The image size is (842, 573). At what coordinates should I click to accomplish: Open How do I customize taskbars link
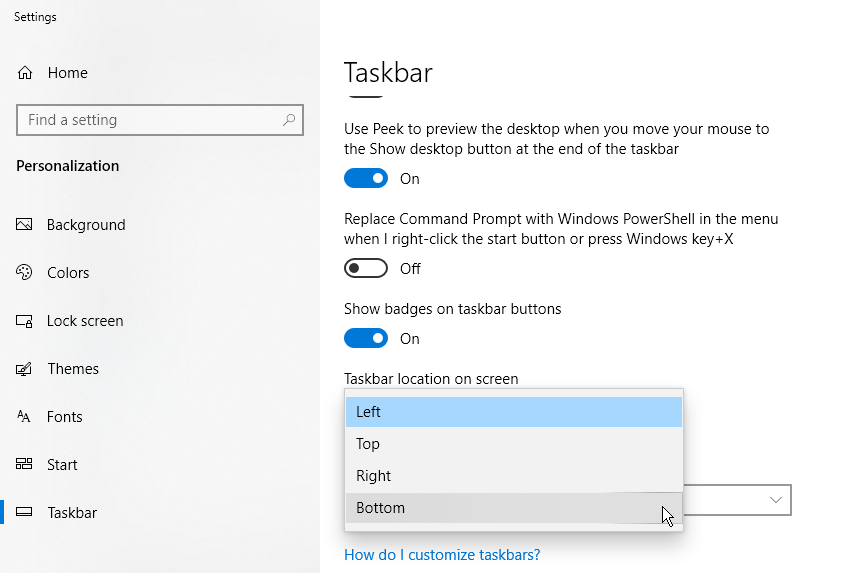[x=442, y=555]
